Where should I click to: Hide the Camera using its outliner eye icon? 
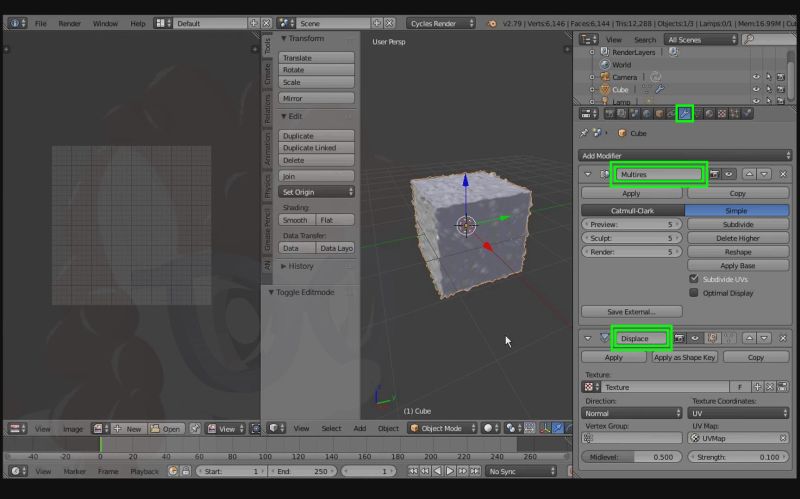(x=756, y=77)
